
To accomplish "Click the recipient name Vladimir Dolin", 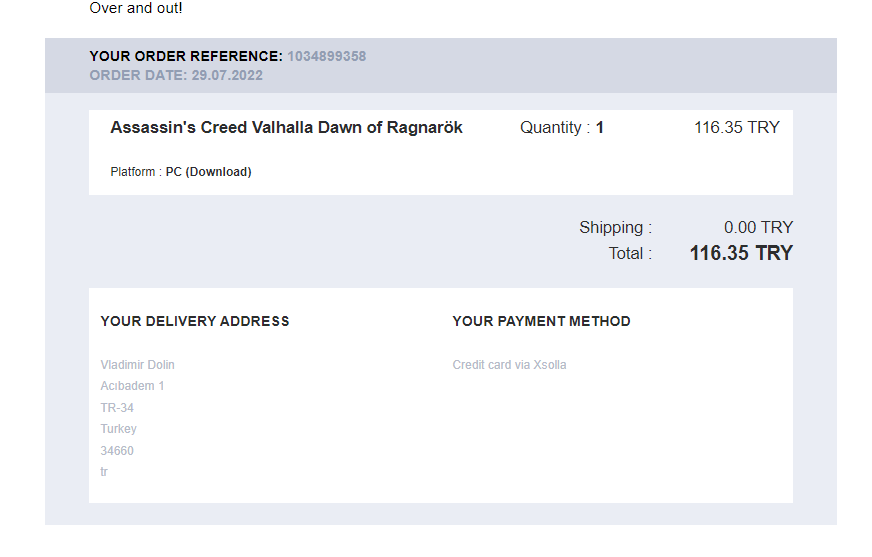I will (138, 365).
